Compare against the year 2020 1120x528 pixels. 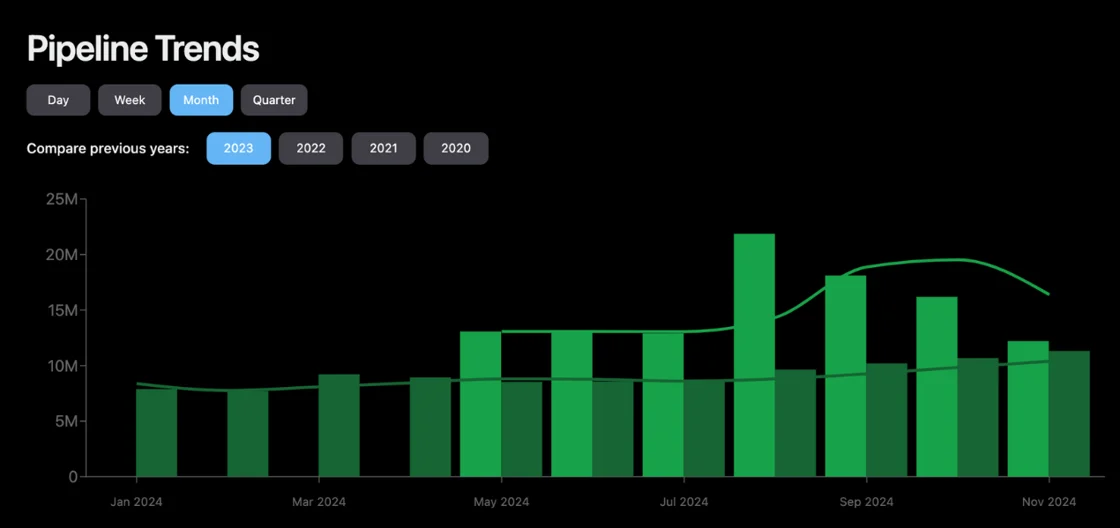tap(456, 148)
